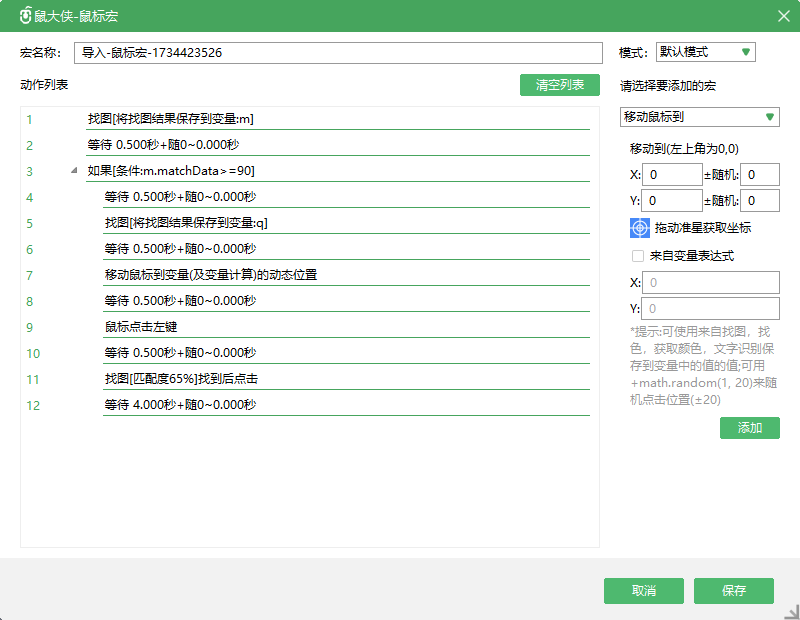
Task: Grab the resize grip at window corner
Action: pyautogui.click(x=791, y=611)
